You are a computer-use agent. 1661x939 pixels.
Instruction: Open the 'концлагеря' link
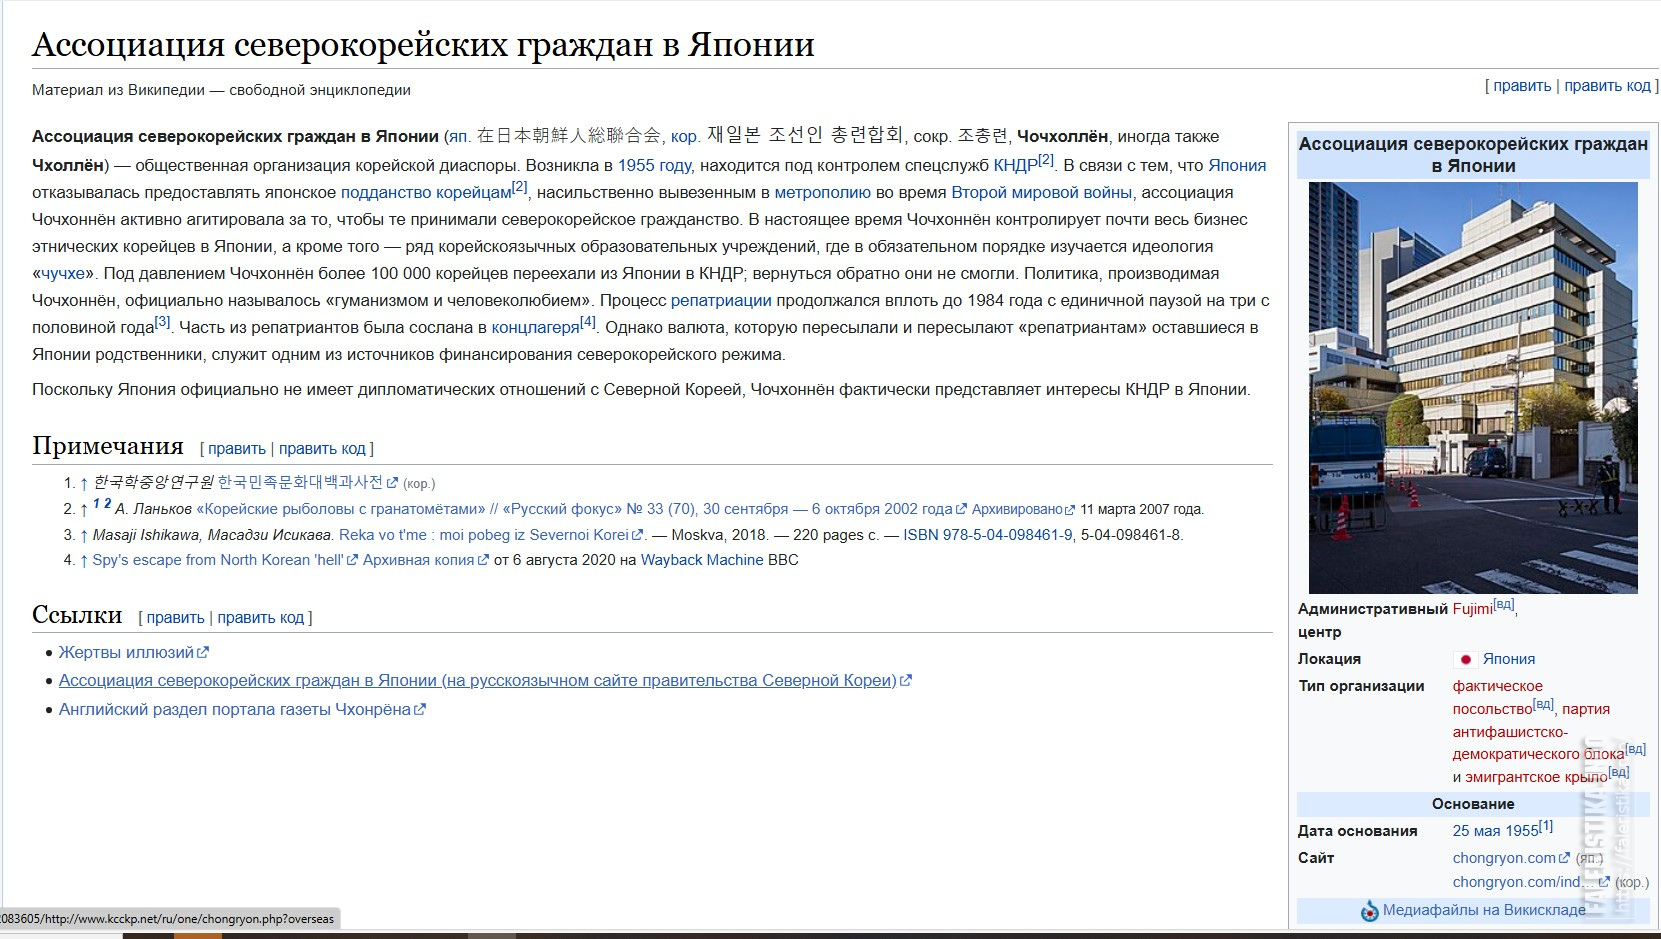[535, 327]
